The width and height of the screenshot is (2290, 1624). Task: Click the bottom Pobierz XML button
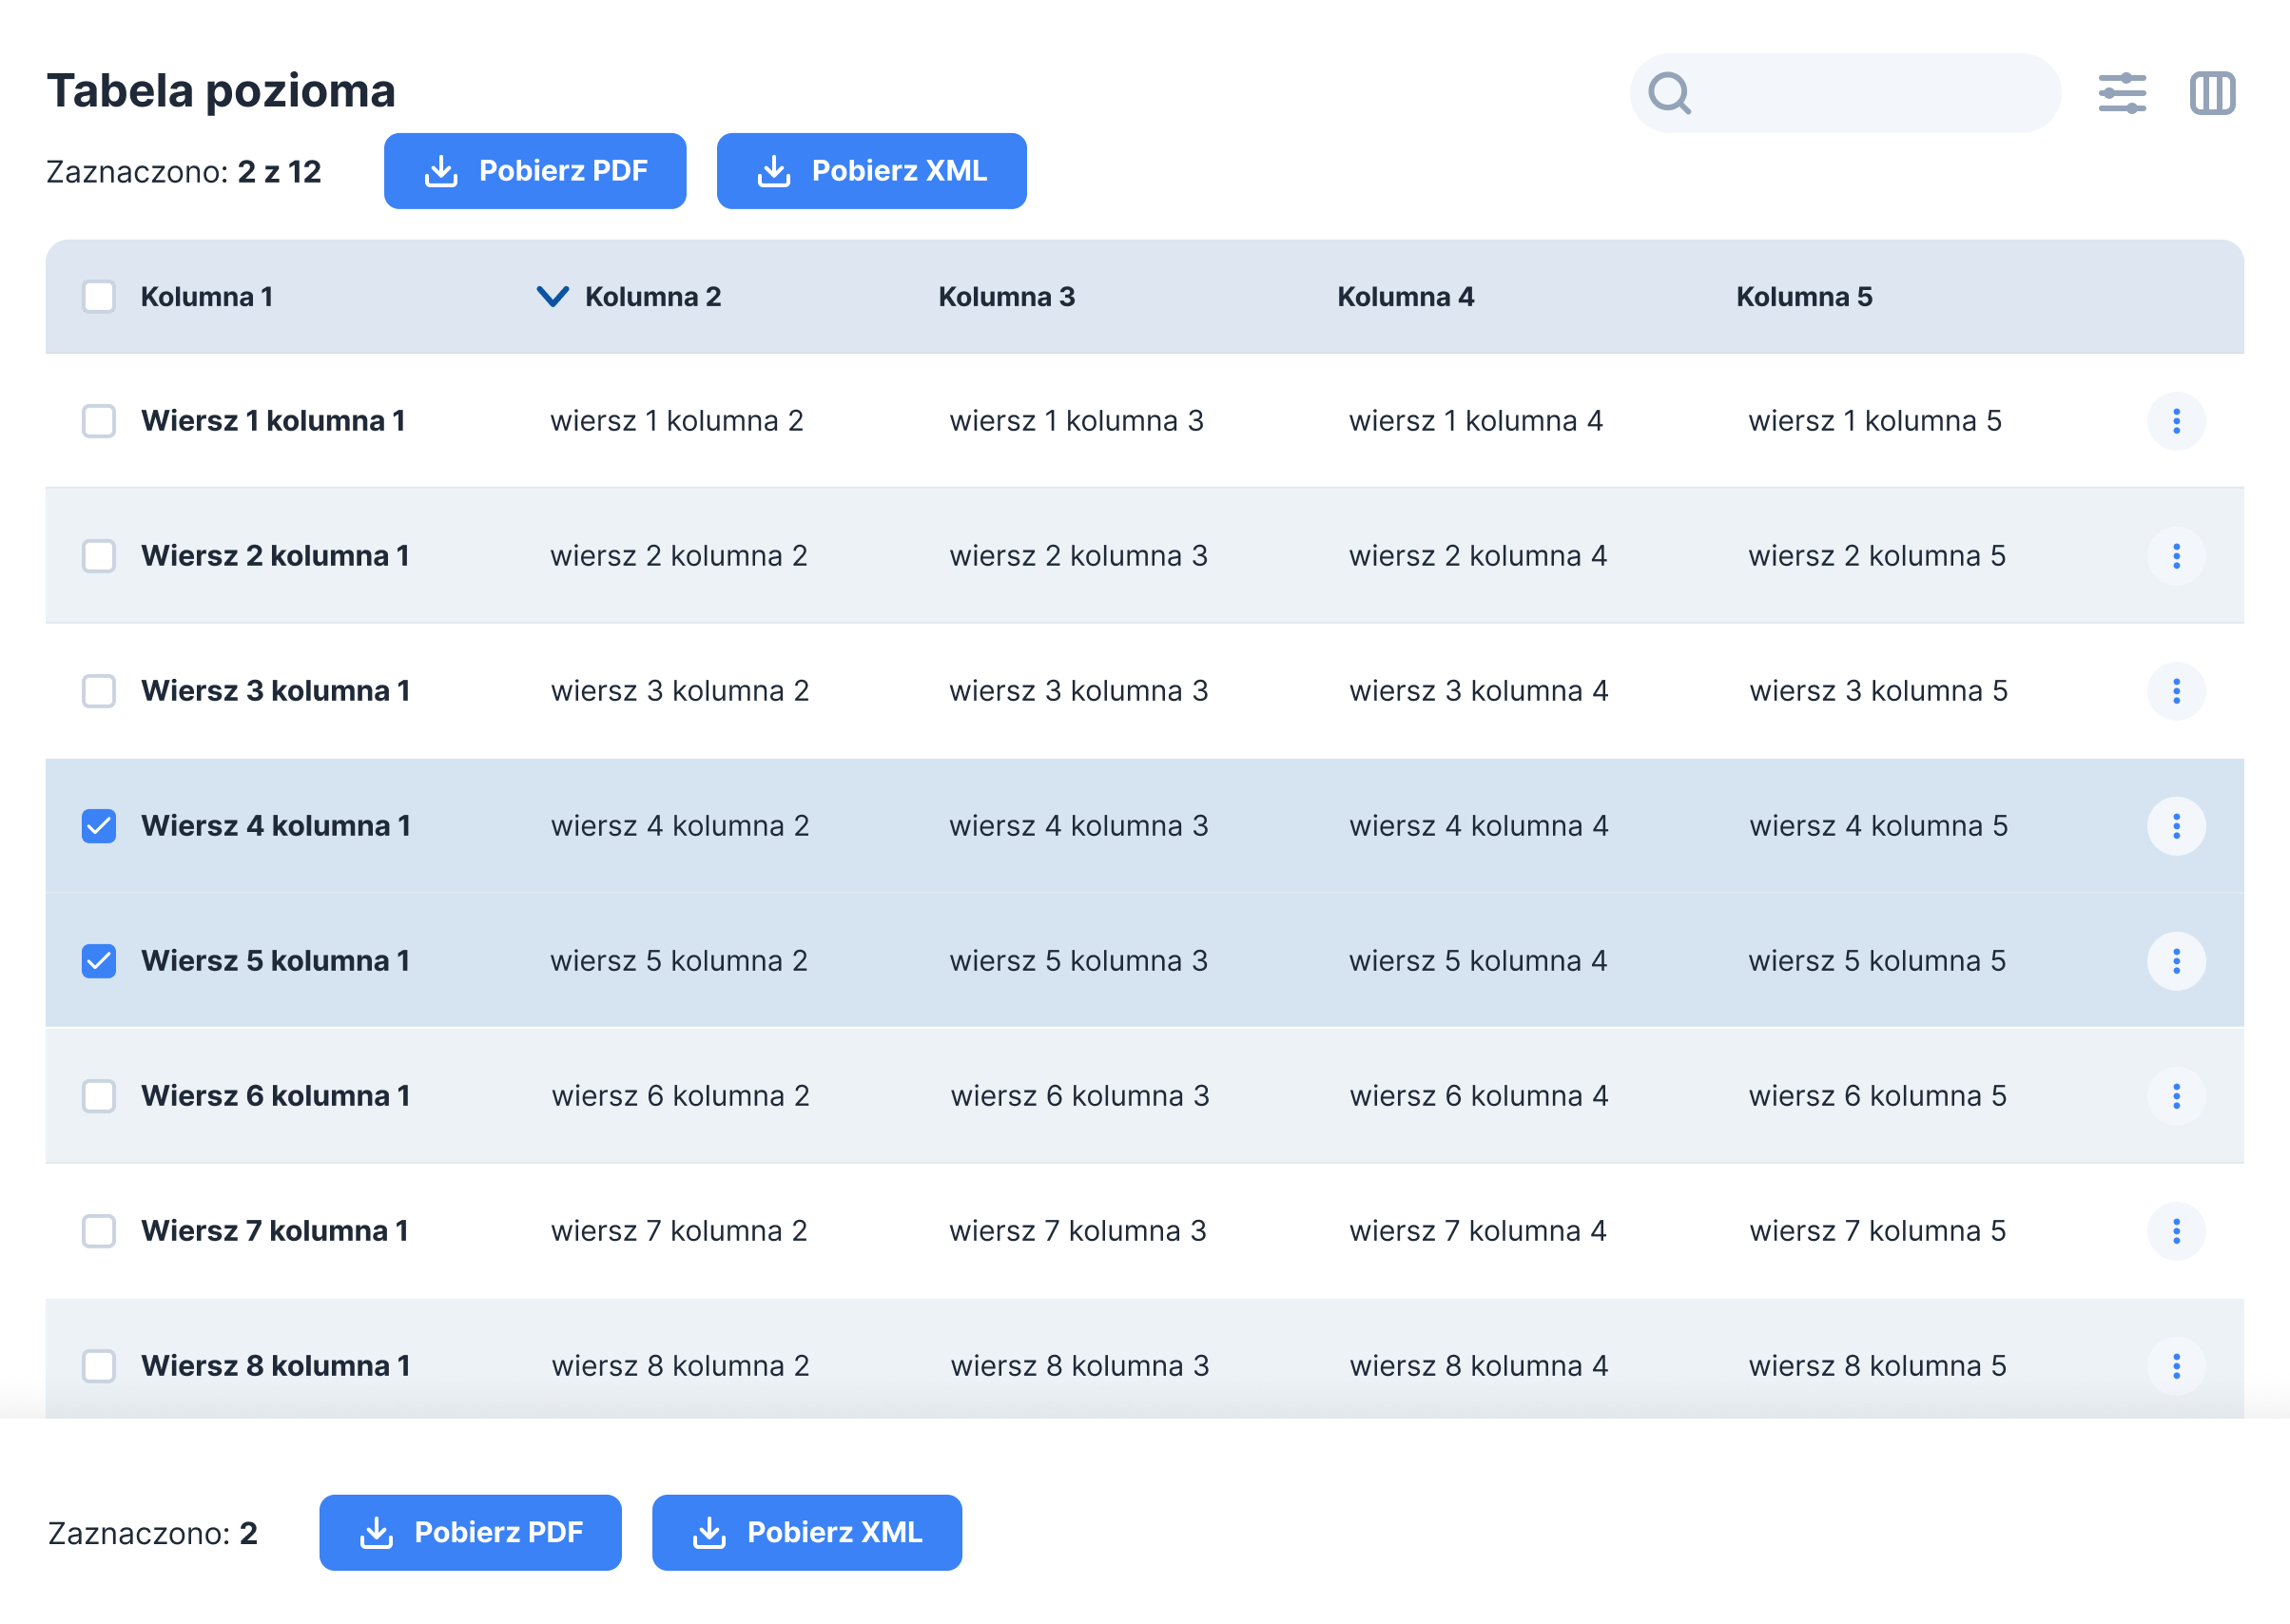point(806,1532)
